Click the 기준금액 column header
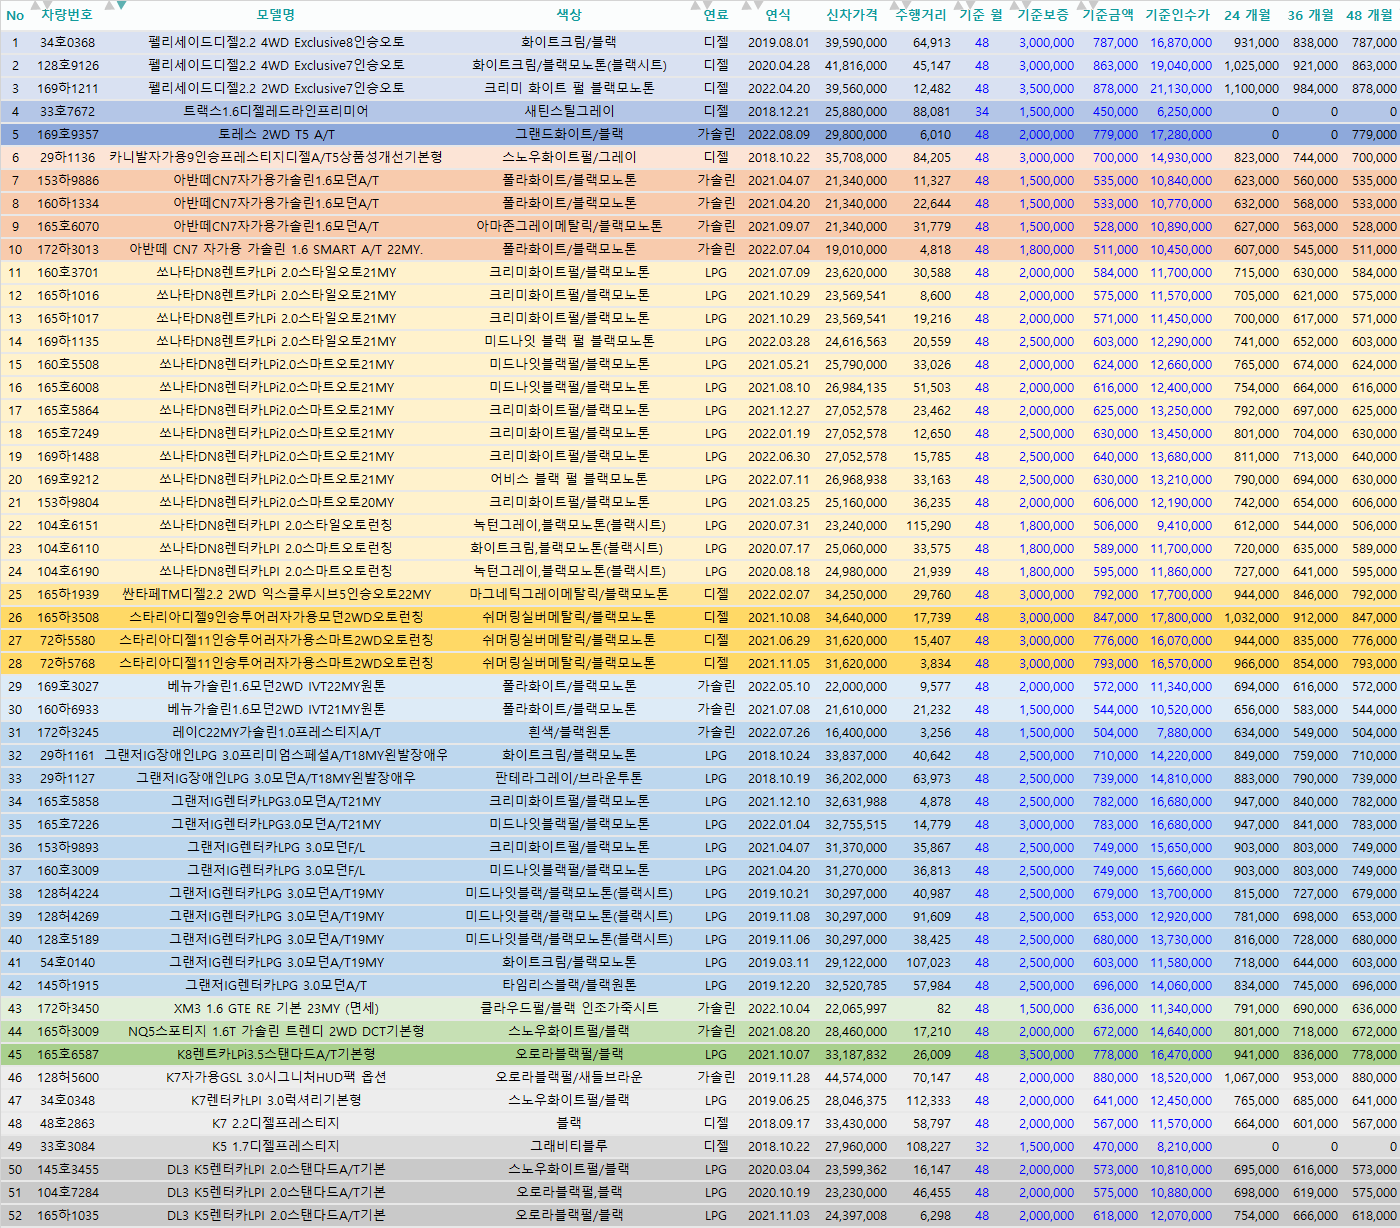The width and height of the screenshot is (1400, 1228). click(1108, 15)
